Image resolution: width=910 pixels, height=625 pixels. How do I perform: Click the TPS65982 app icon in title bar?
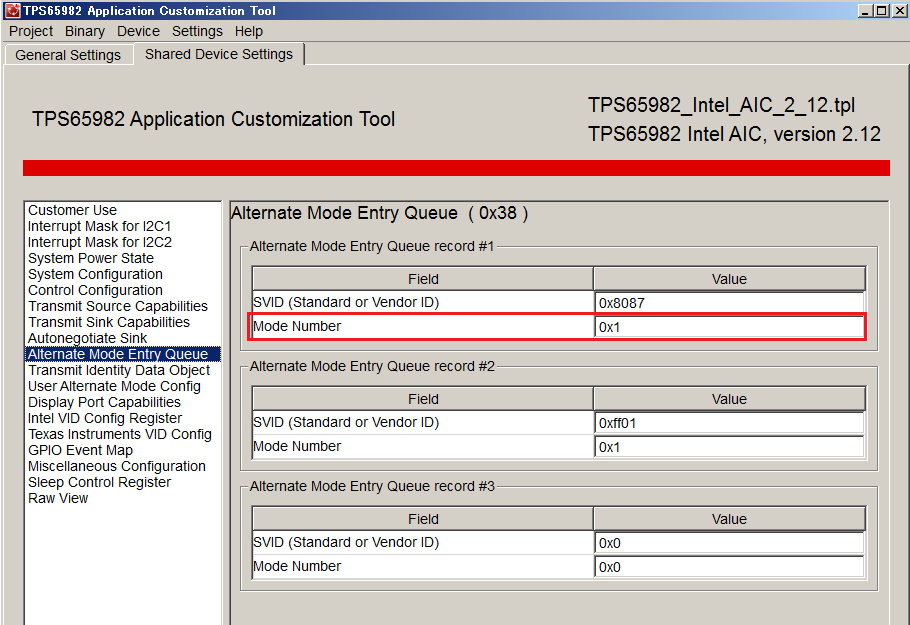point(12,10)
